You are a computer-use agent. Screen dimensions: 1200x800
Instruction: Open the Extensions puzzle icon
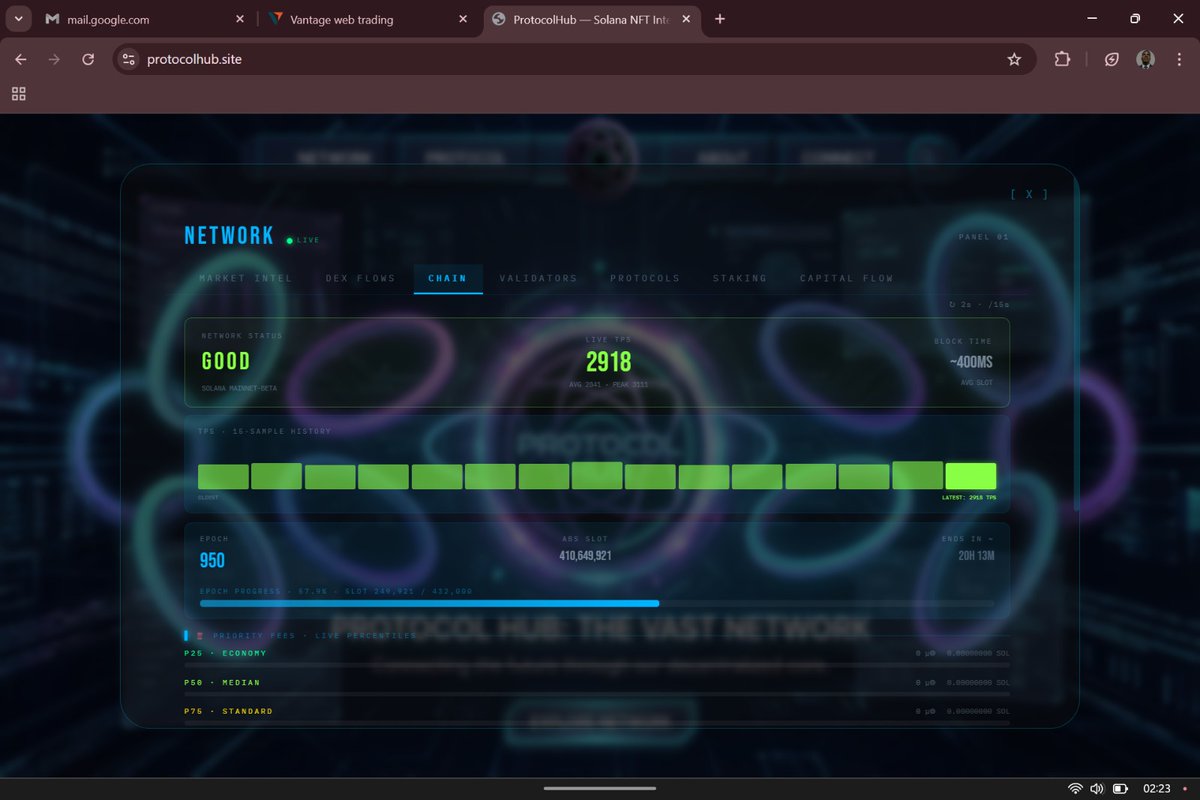1062,59
